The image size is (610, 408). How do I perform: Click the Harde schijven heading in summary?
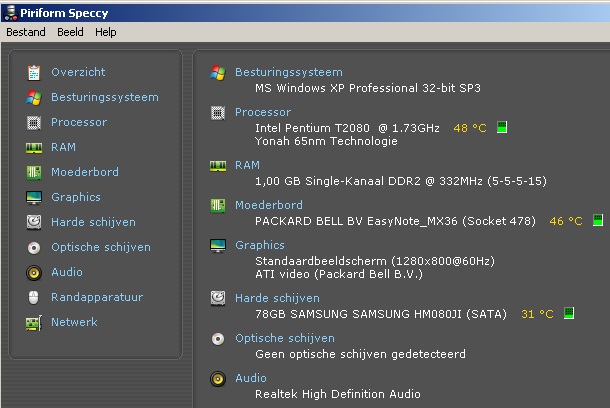pos(277,298)
